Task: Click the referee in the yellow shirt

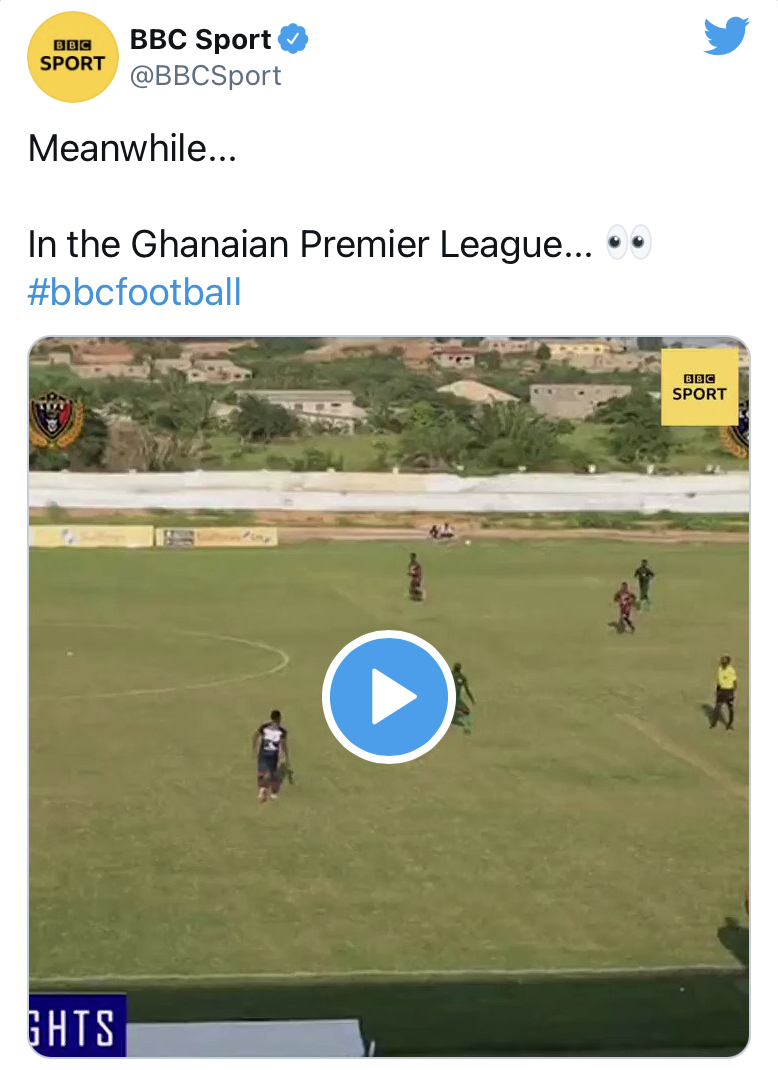Action: click(725, 690)
